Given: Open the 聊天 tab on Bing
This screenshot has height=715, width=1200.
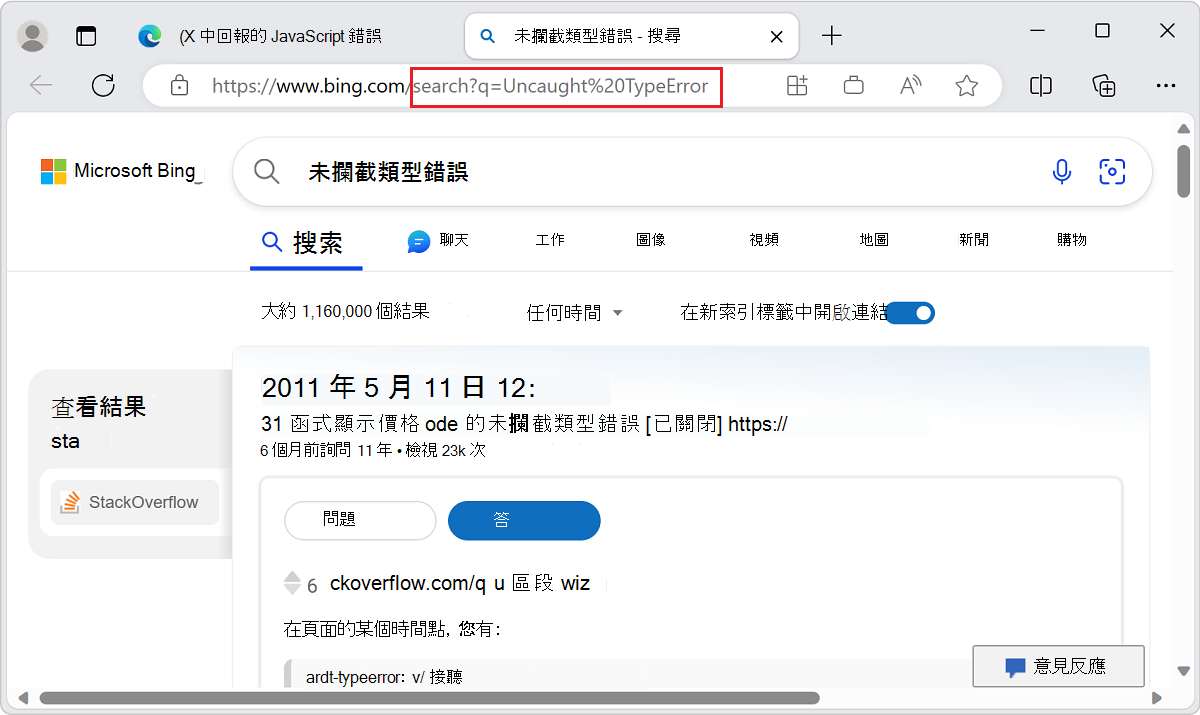Looking at the screenshot, I should point(438,240).
